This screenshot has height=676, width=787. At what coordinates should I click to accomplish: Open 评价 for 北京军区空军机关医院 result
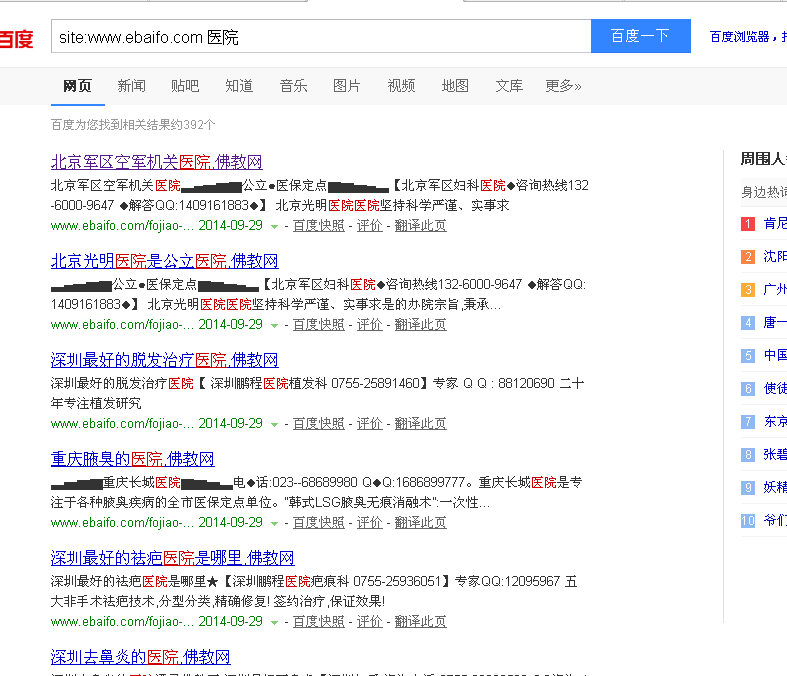point(370,226)
